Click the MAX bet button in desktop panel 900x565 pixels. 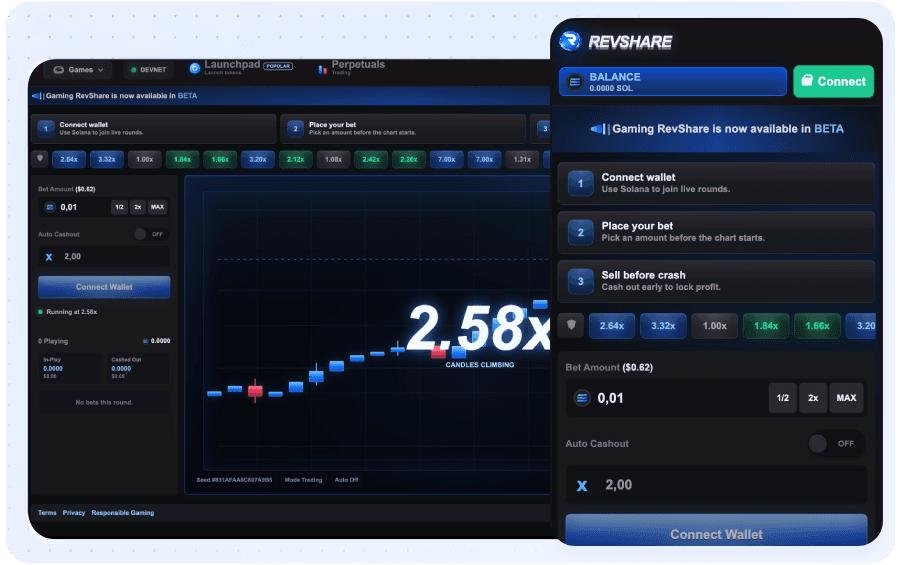pos(157,207)
